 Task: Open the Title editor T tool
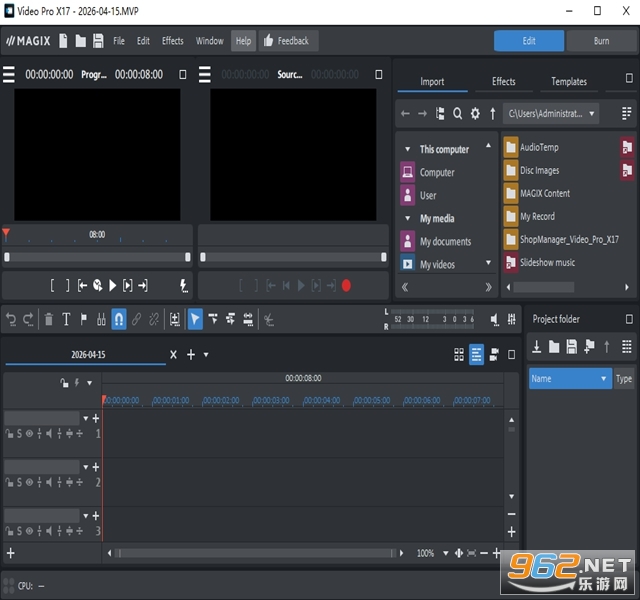pos(66,320)
